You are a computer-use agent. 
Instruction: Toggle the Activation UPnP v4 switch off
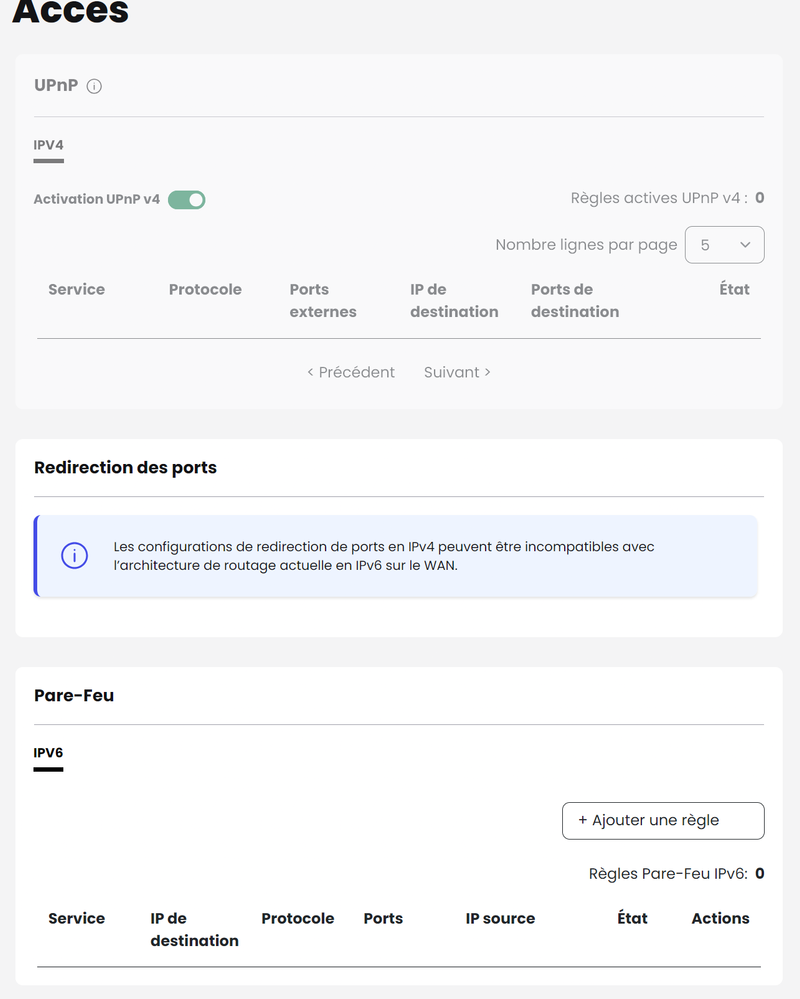pyautogui.click(x=186, y=199)
